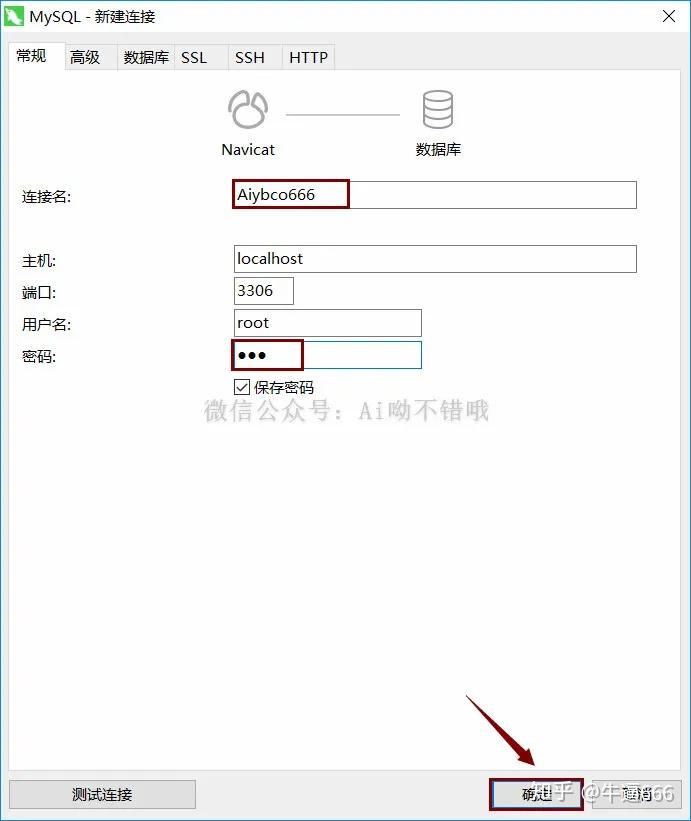Switch to the 高级 tab

(85, 57)
